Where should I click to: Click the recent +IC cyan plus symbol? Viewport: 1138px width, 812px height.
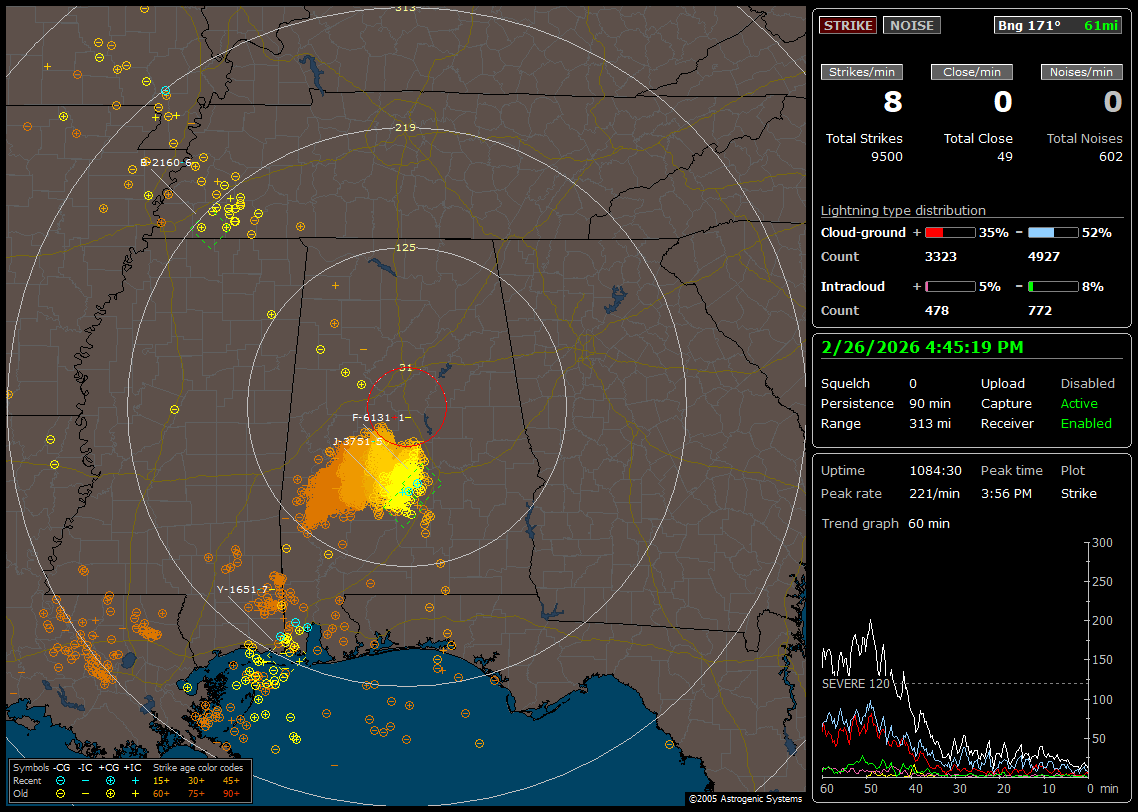(x=134, y=780)
